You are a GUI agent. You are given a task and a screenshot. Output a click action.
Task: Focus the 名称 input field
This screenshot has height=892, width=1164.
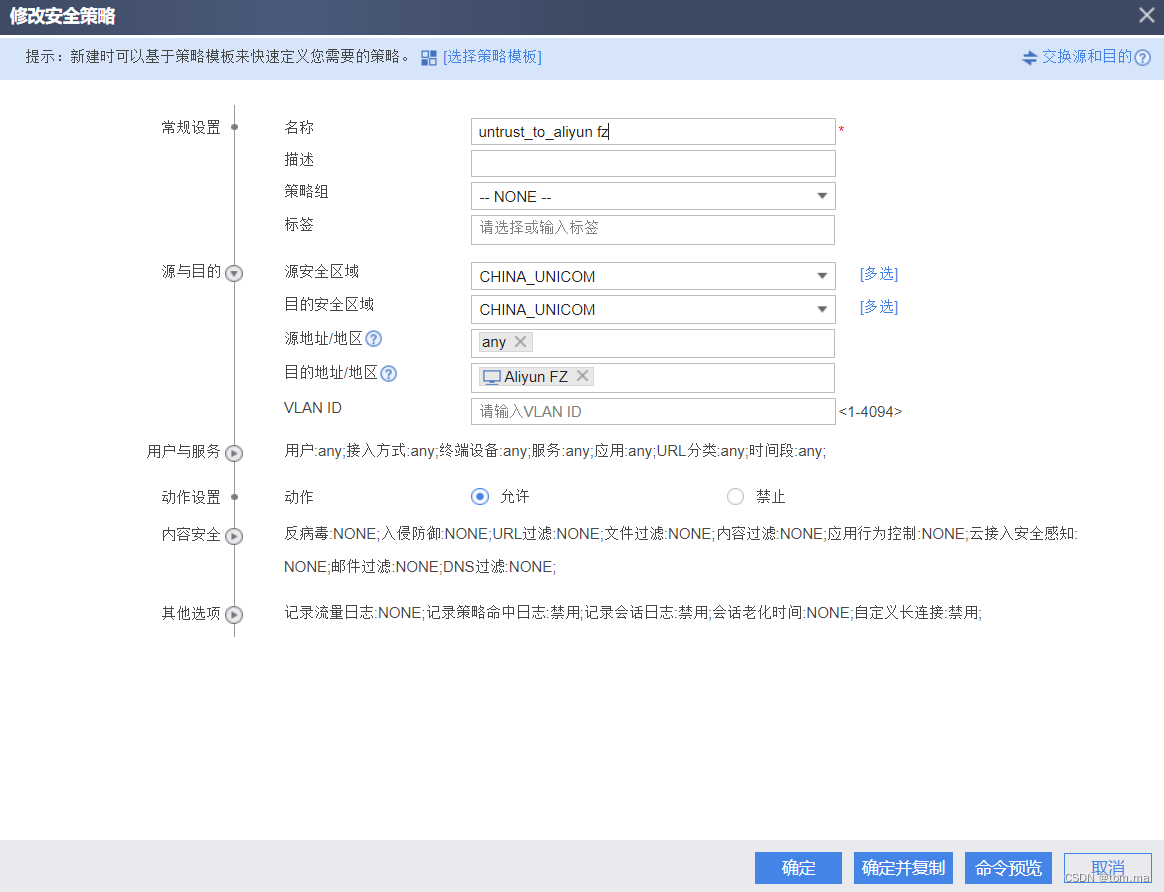[x=653, y=131]
